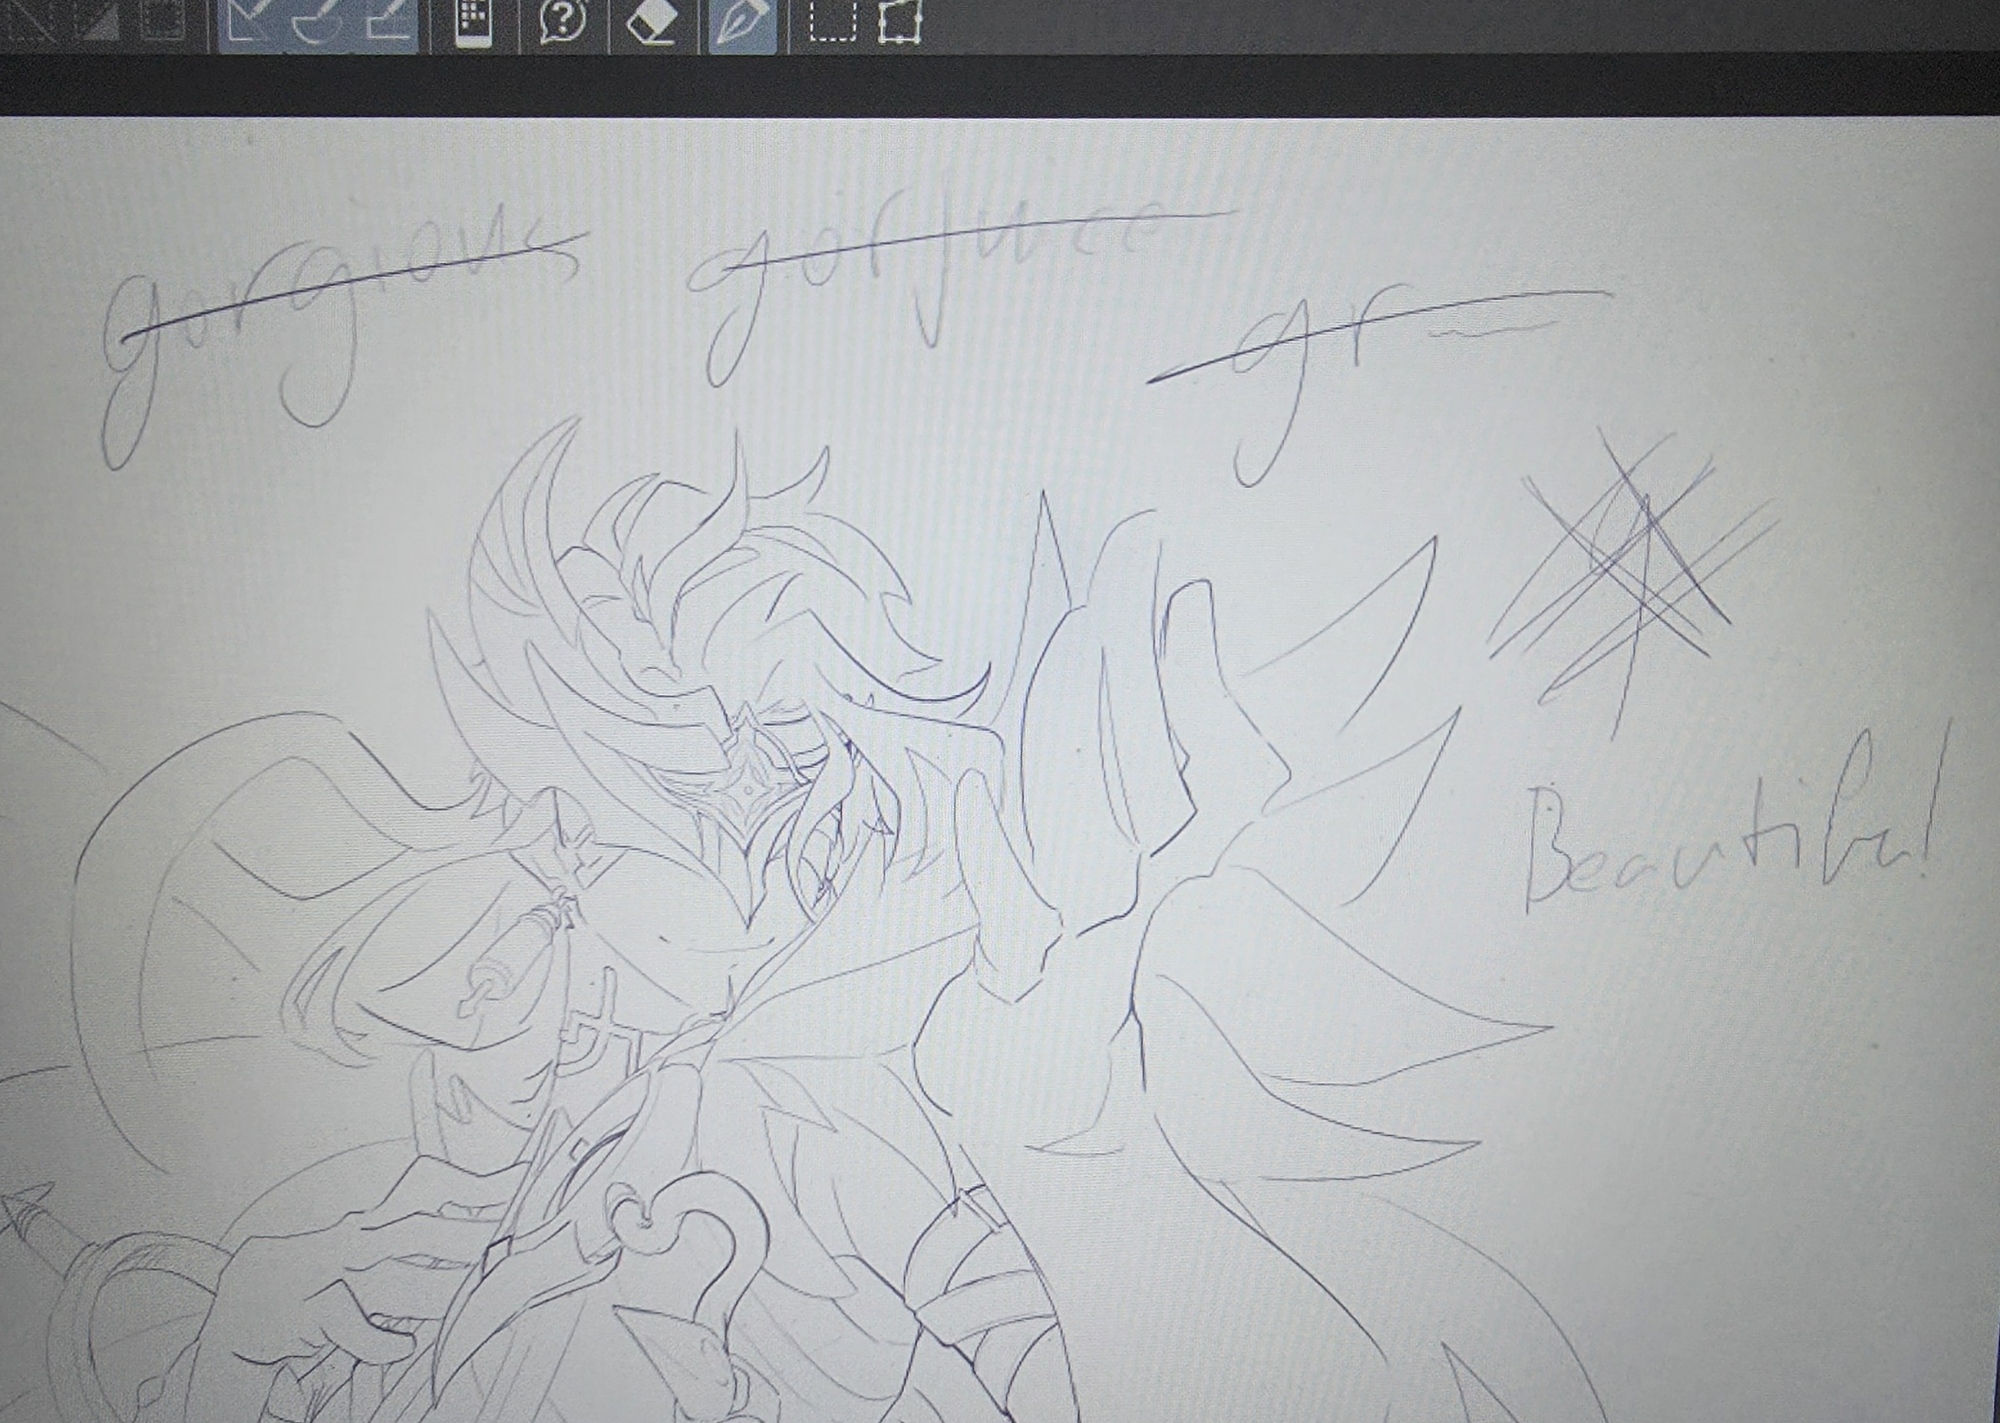Image resolution: width=2000 pixels, height=1423 pixels.
Task: Click the dark empty bar above canvas
Action: 1000,85
